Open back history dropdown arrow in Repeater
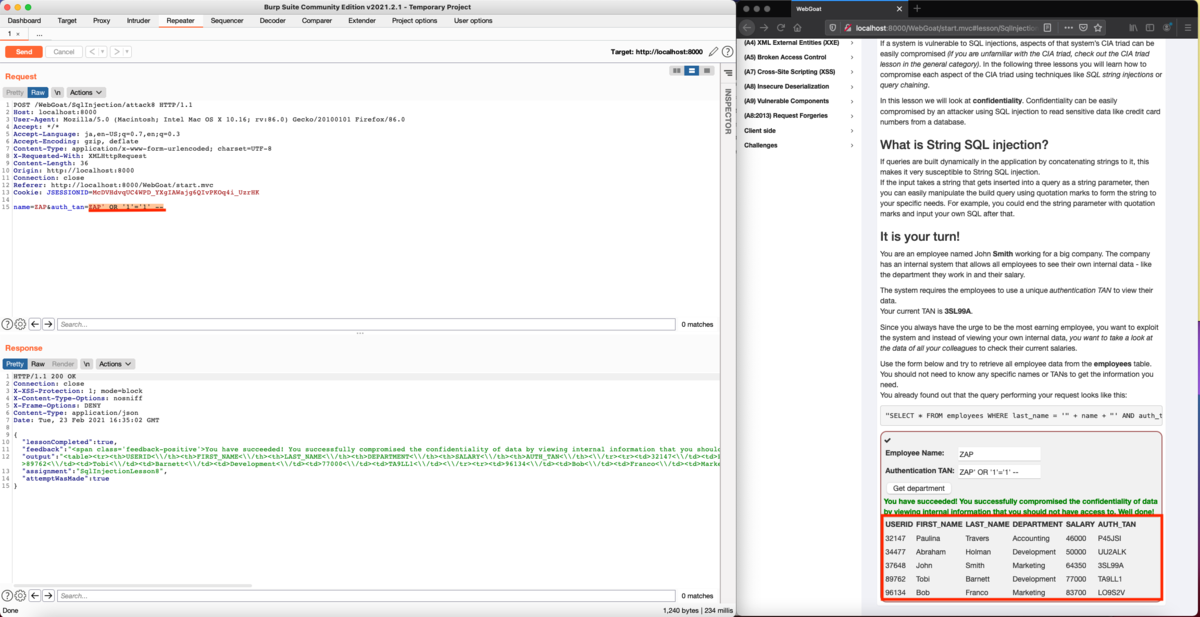 pos(101,51)
